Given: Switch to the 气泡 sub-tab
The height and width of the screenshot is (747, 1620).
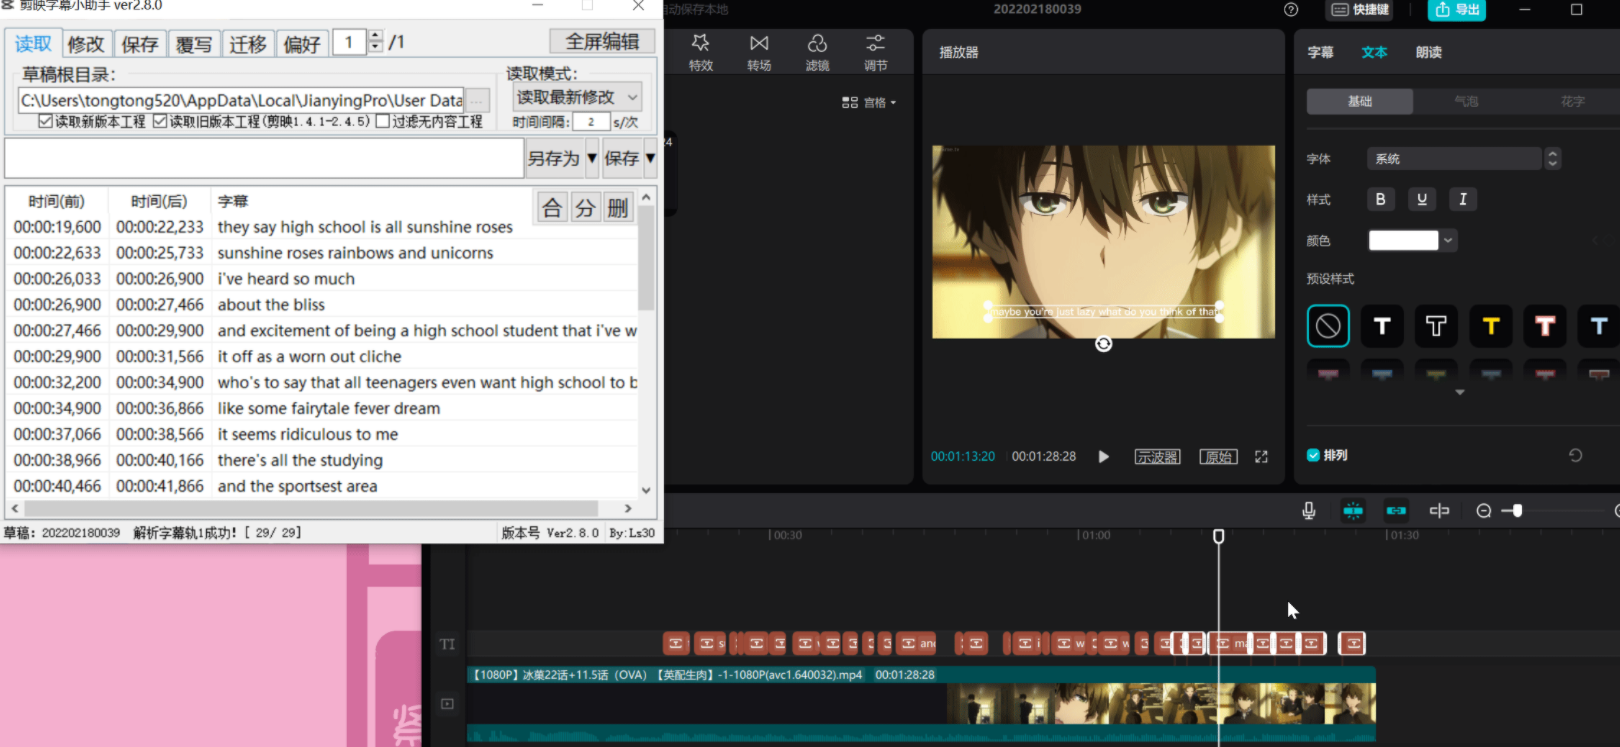Looking at the screenshot, I should (1466, 101).
